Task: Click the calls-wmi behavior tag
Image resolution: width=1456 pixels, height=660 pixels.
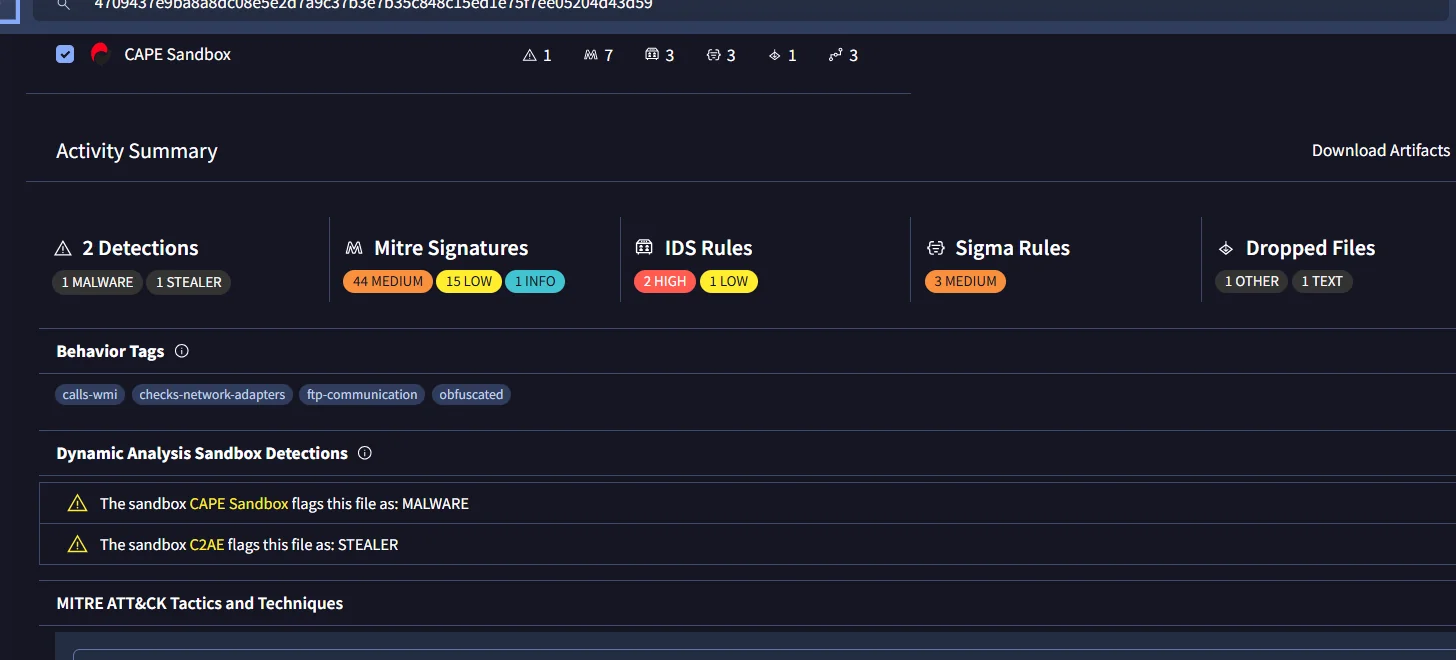Action: tap(90, 395)
